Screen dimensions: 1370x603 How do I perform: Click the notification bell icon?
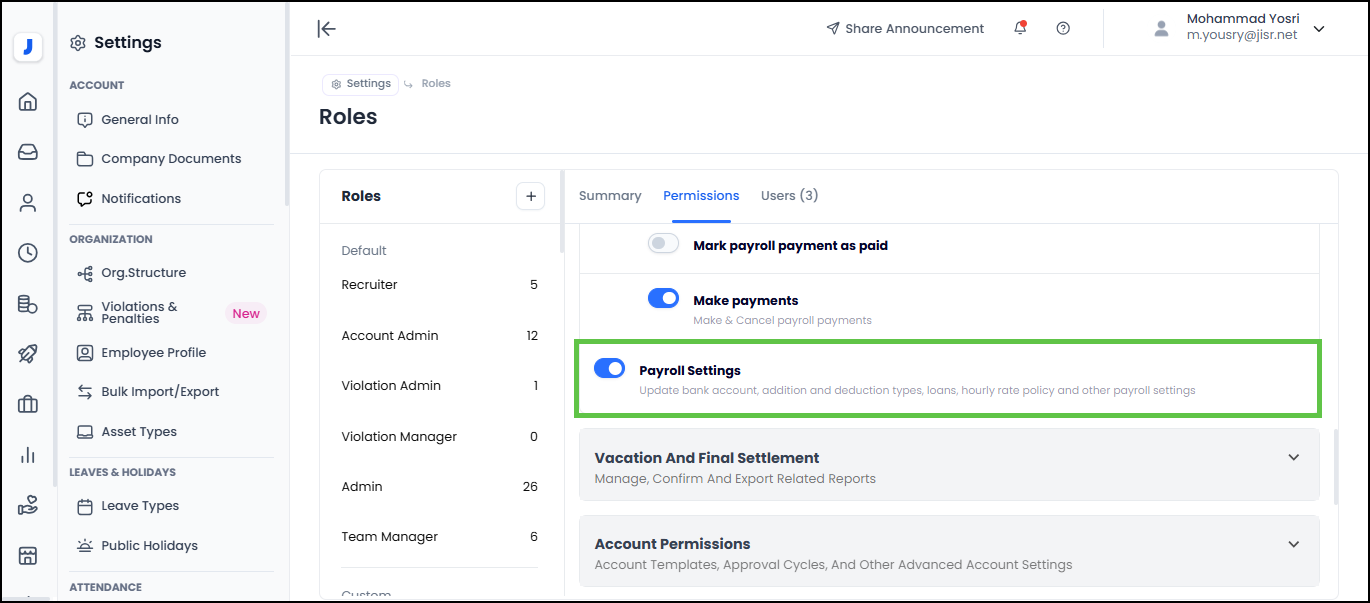(x=1020, y=28)
